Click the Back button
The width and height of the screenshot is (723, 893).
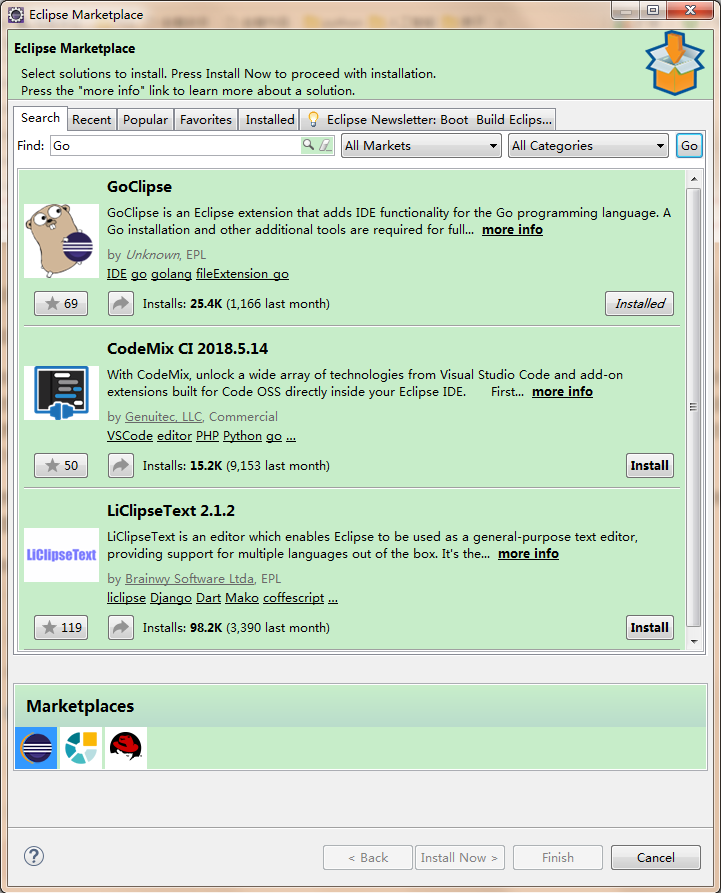[x=368, y=858]
